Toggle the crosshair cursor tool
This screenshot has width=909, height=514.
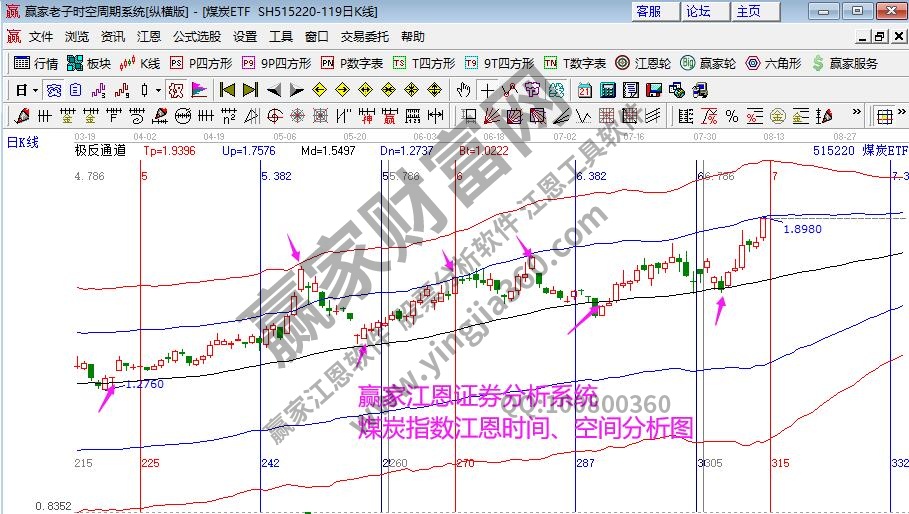(x=488, y=90)
